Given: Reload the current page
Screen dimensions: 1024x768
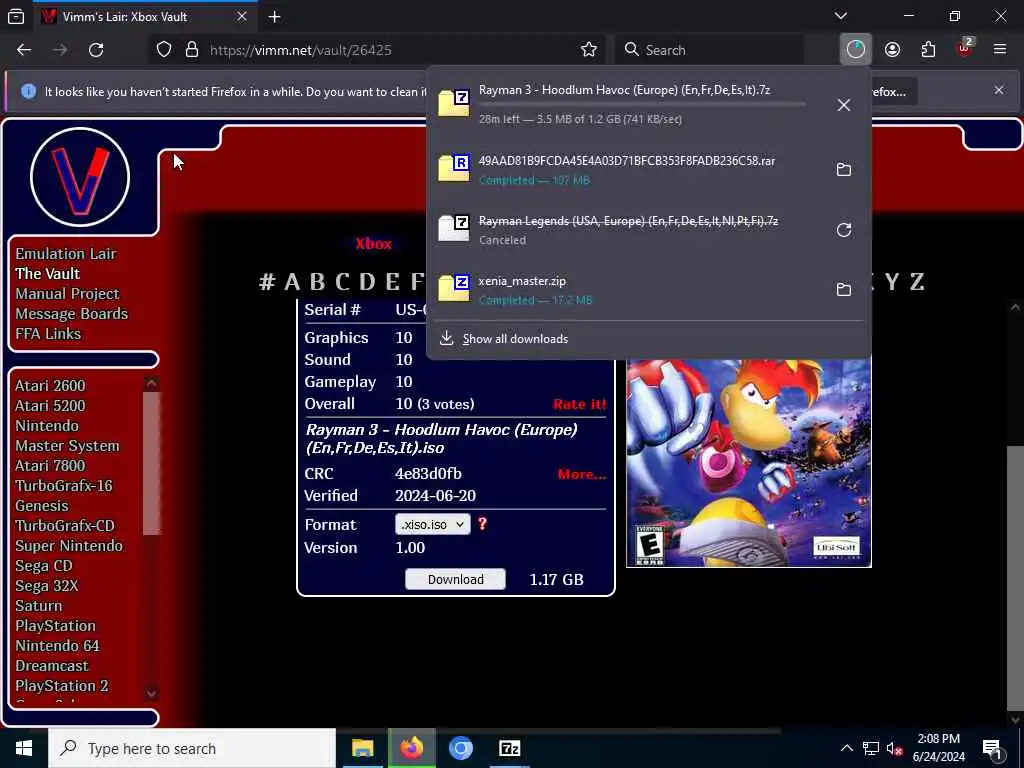Looking at the screenshot, I should (x=96, y=50).
